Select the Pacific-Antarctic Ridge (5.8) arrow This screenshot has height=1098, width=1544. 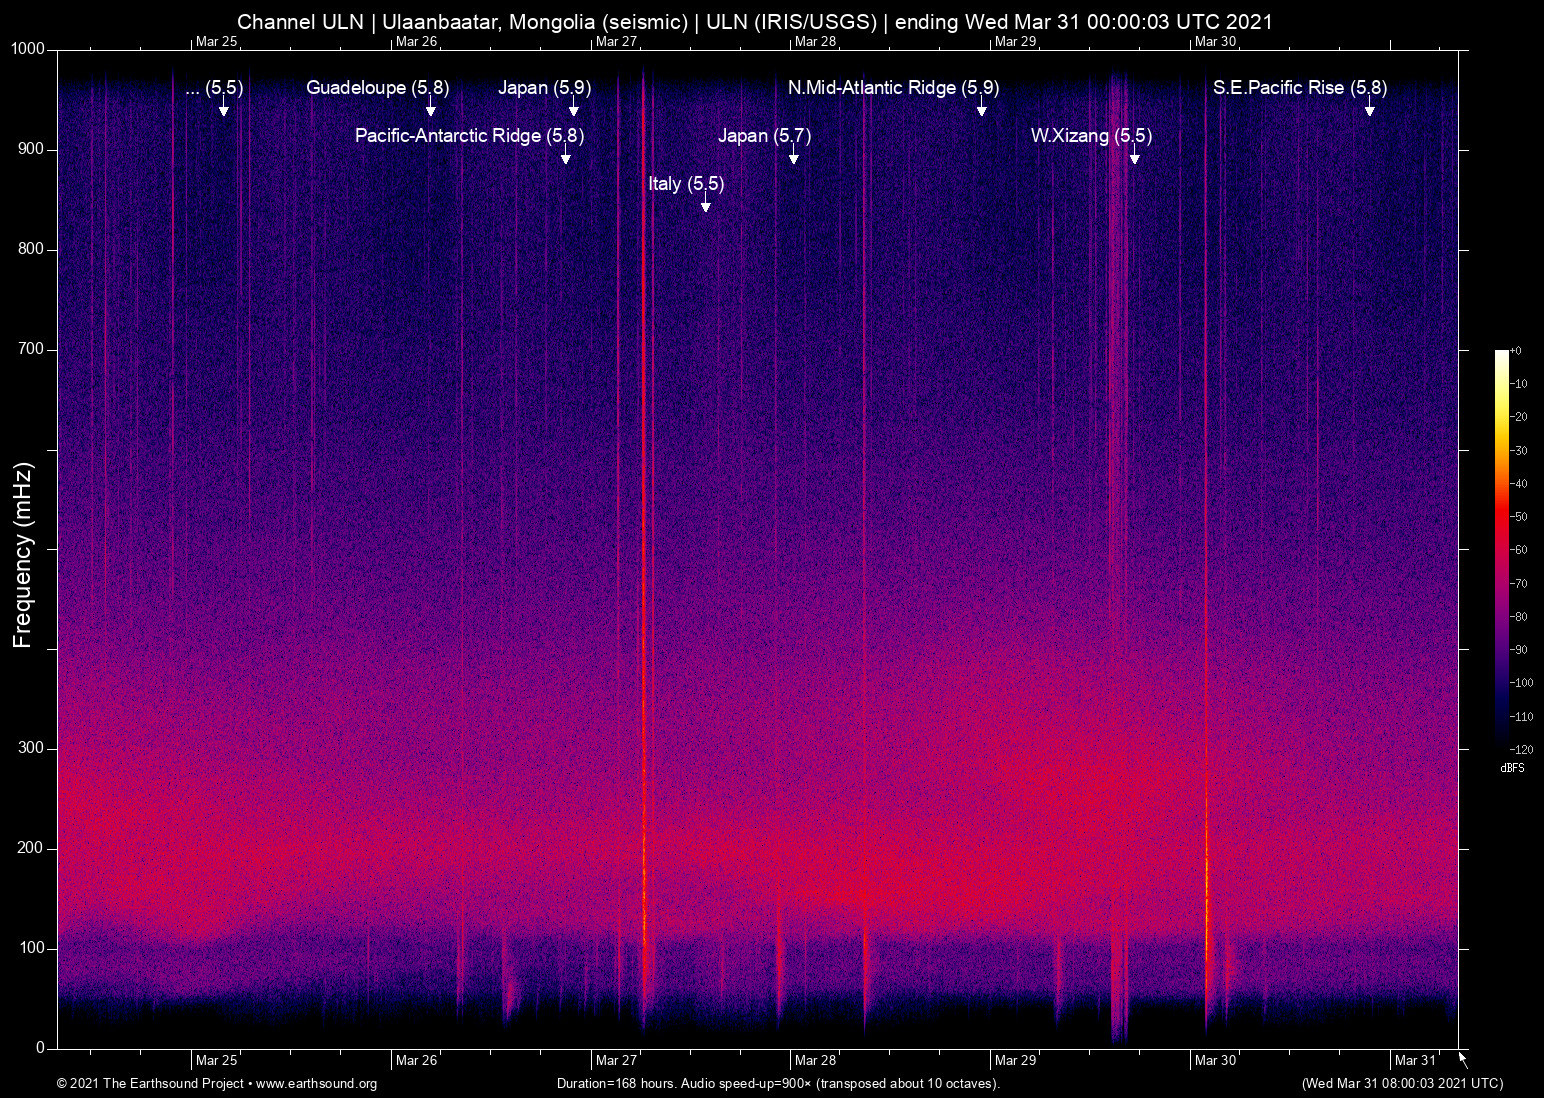tap(568, 158)
